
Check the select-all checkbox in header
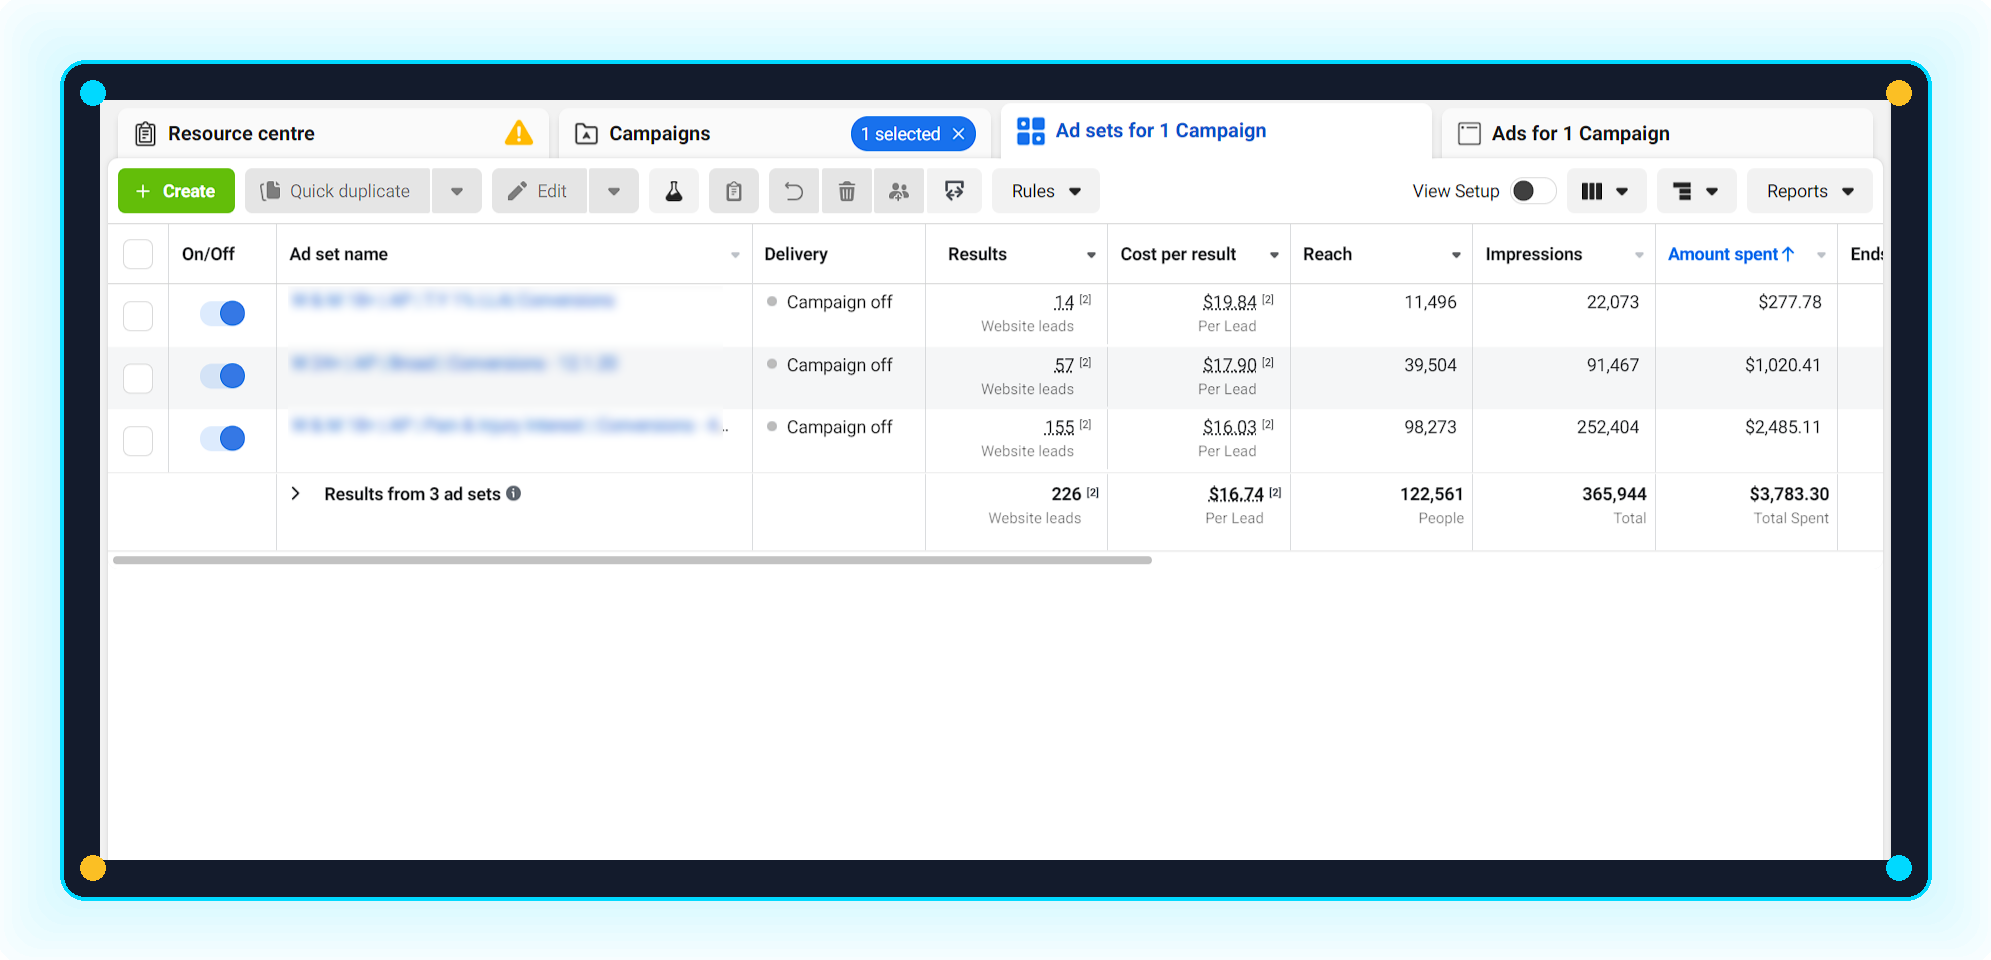pyautogui.click(x=138, y=254)
